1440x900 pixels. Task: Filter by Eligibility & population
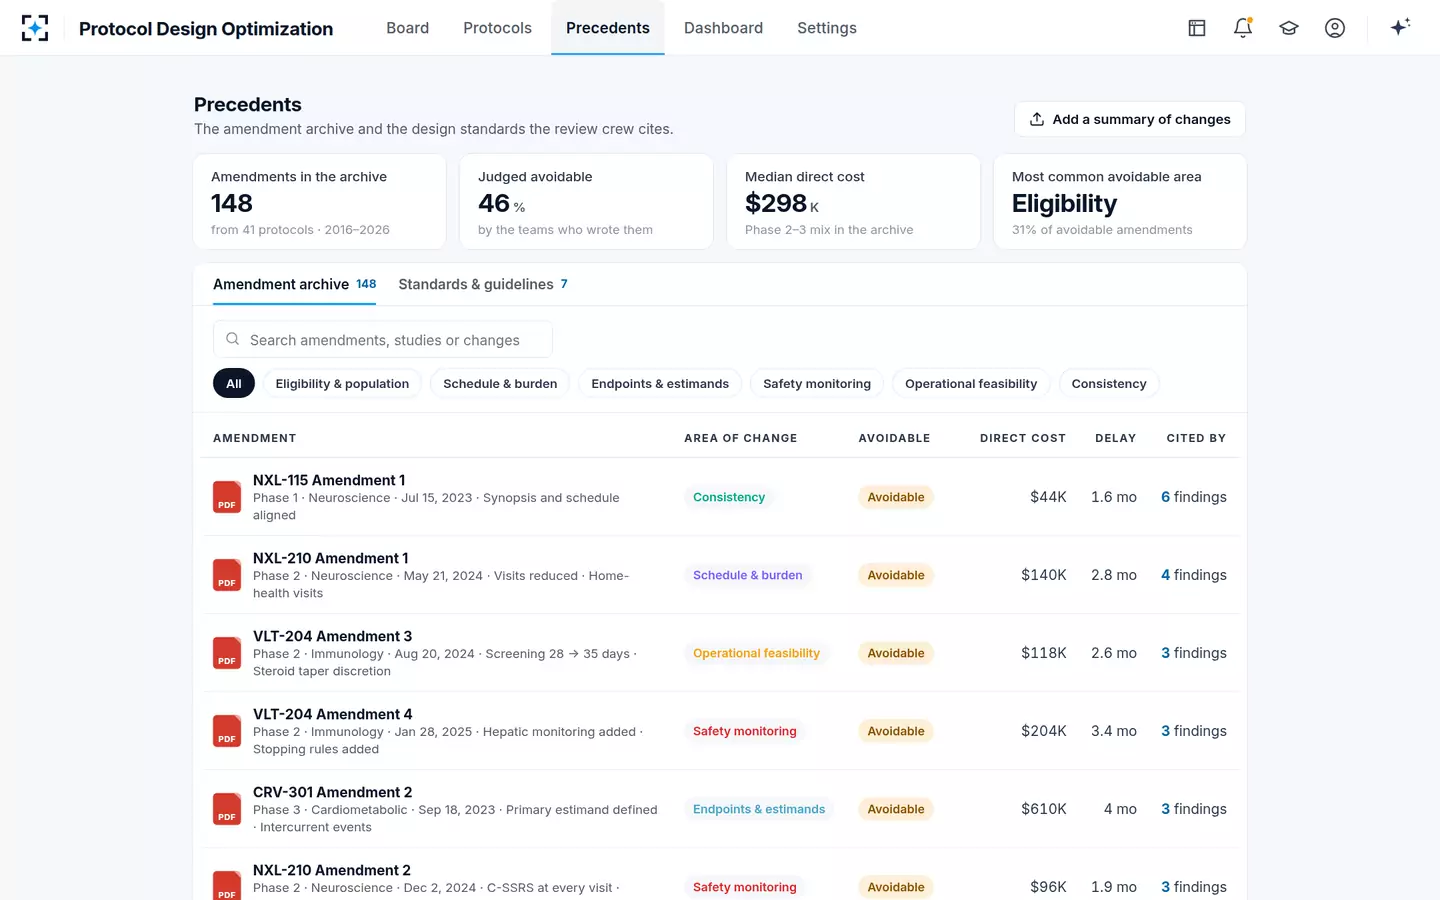point(342,383)
